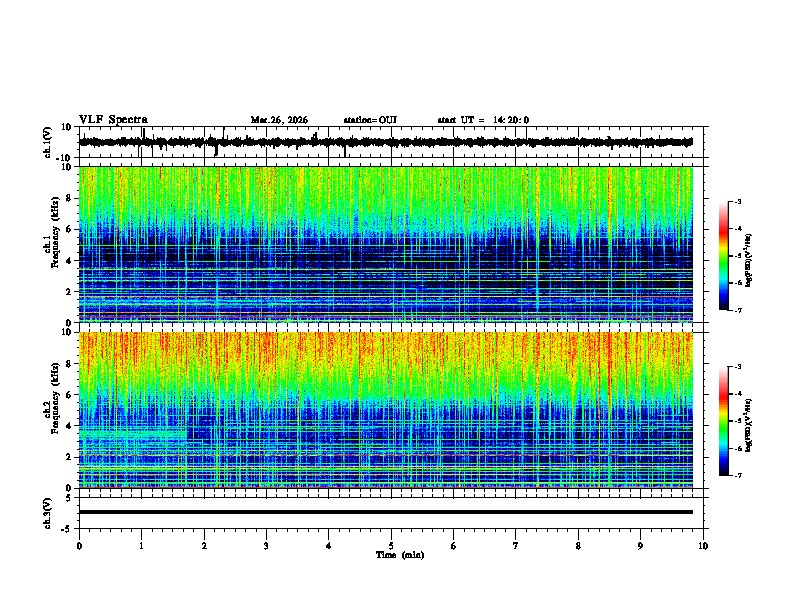This screenshot has width=792, height=612.
Task: Select the date label Mar.26, 2026
Action: [x=279, y=120]
